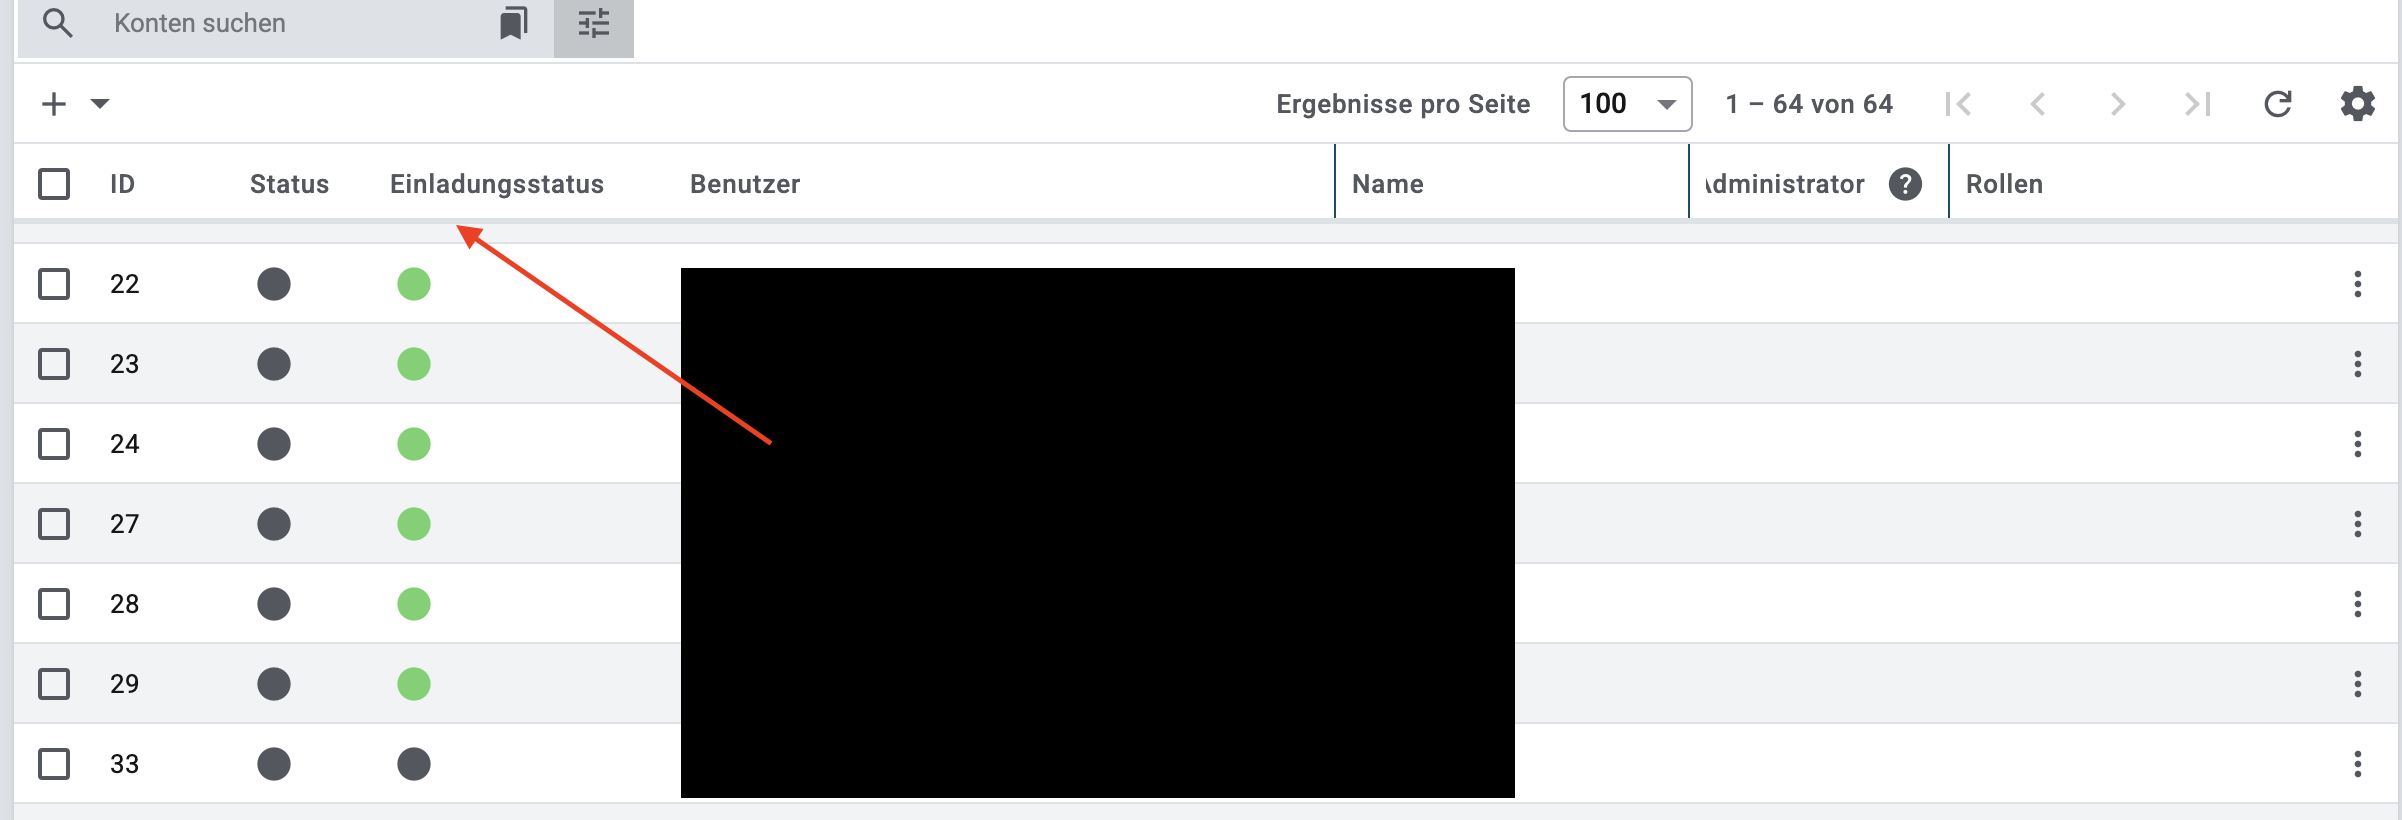Image resolution: width=2402 pixels, height=820 pixels.
Task: Open the row menu for ID 33
Action: coord(2358,764)
